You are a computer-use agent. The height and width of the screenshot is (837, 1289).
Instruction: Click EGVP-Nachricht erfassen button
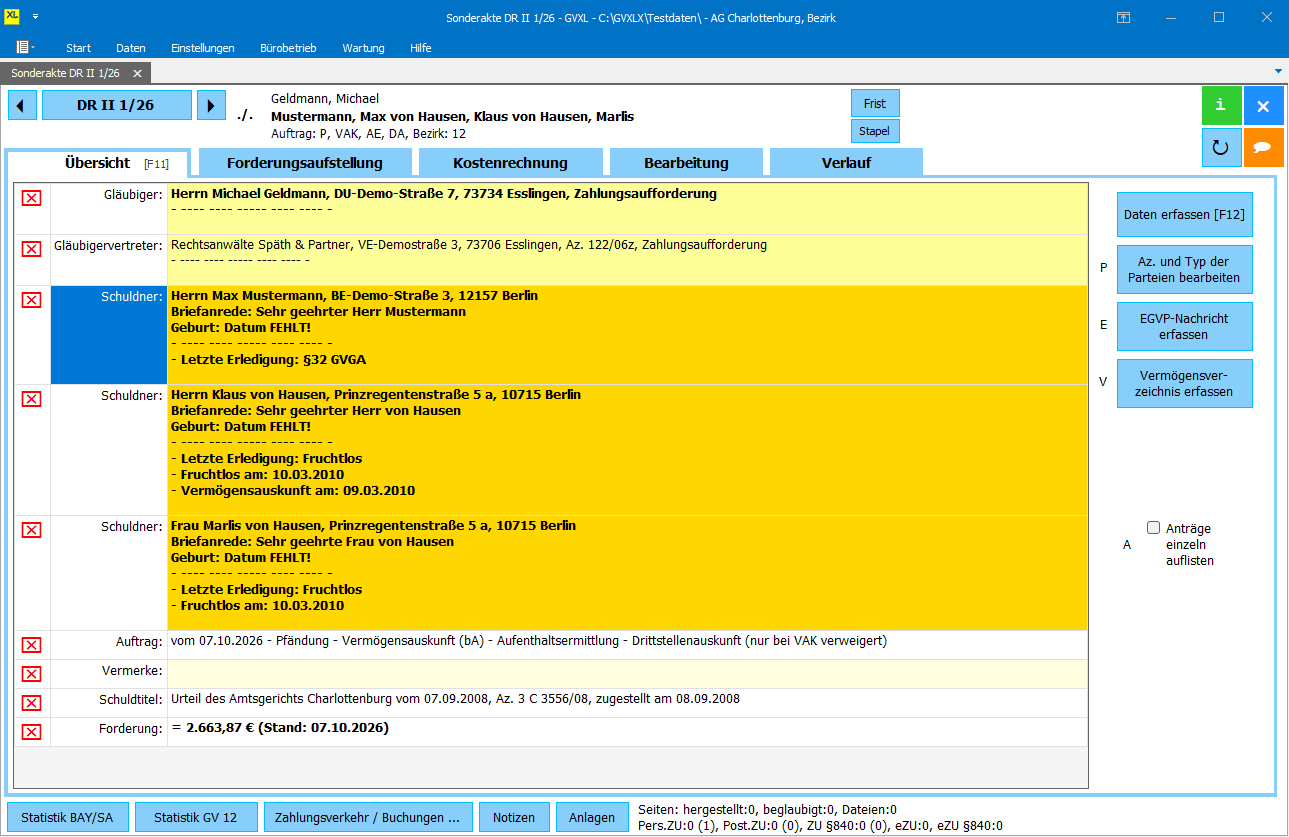click(x=1184, y=327)
